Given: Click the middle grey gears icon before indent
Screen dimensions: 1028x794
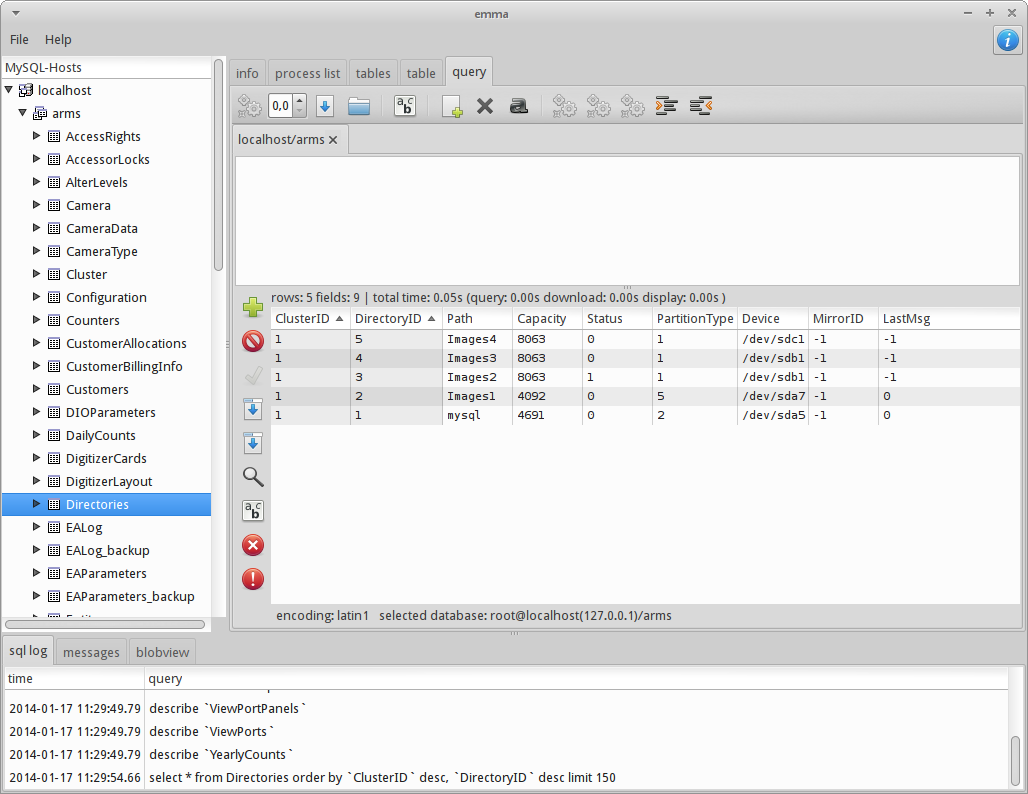Looking at the screenshot, I should (x=598, y=106).
